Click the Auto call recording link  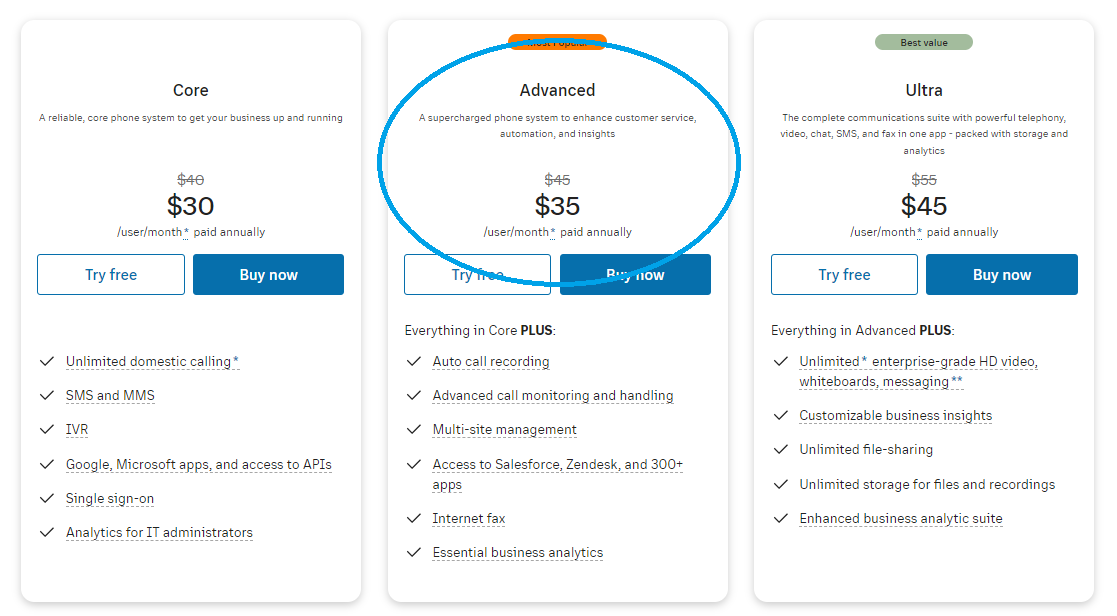(491, 362)
